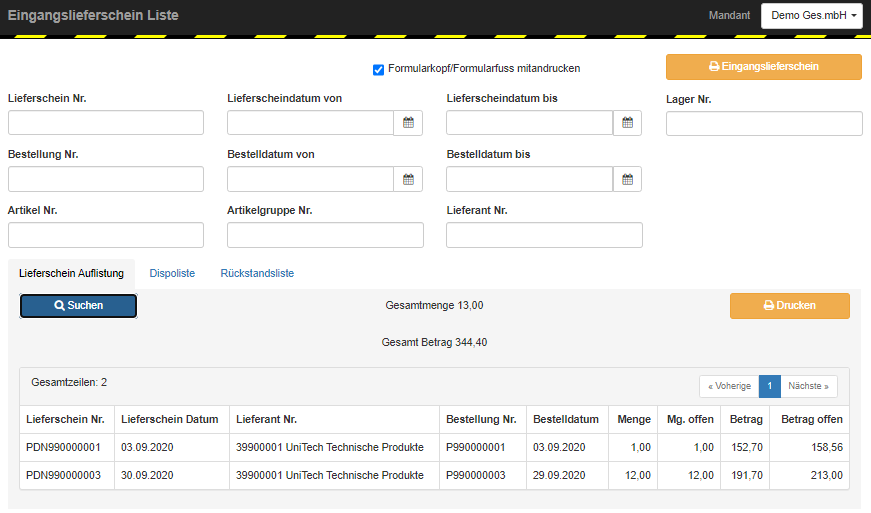Focus the Lieferschein Nr. input field

[x=106, y=123]
